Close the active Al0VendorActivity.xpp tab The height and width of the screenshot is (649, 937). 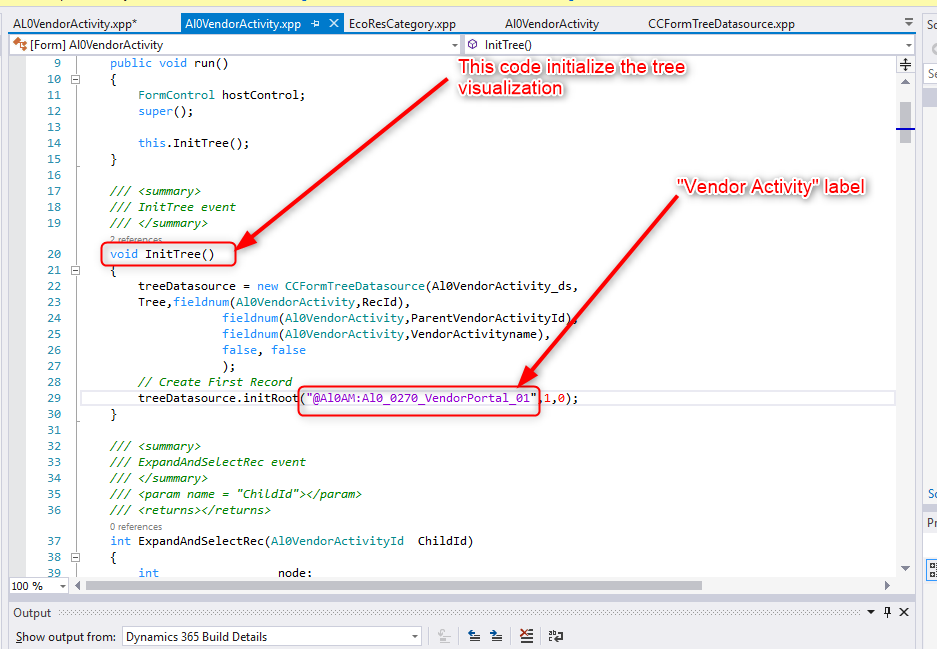coord(334,23)
